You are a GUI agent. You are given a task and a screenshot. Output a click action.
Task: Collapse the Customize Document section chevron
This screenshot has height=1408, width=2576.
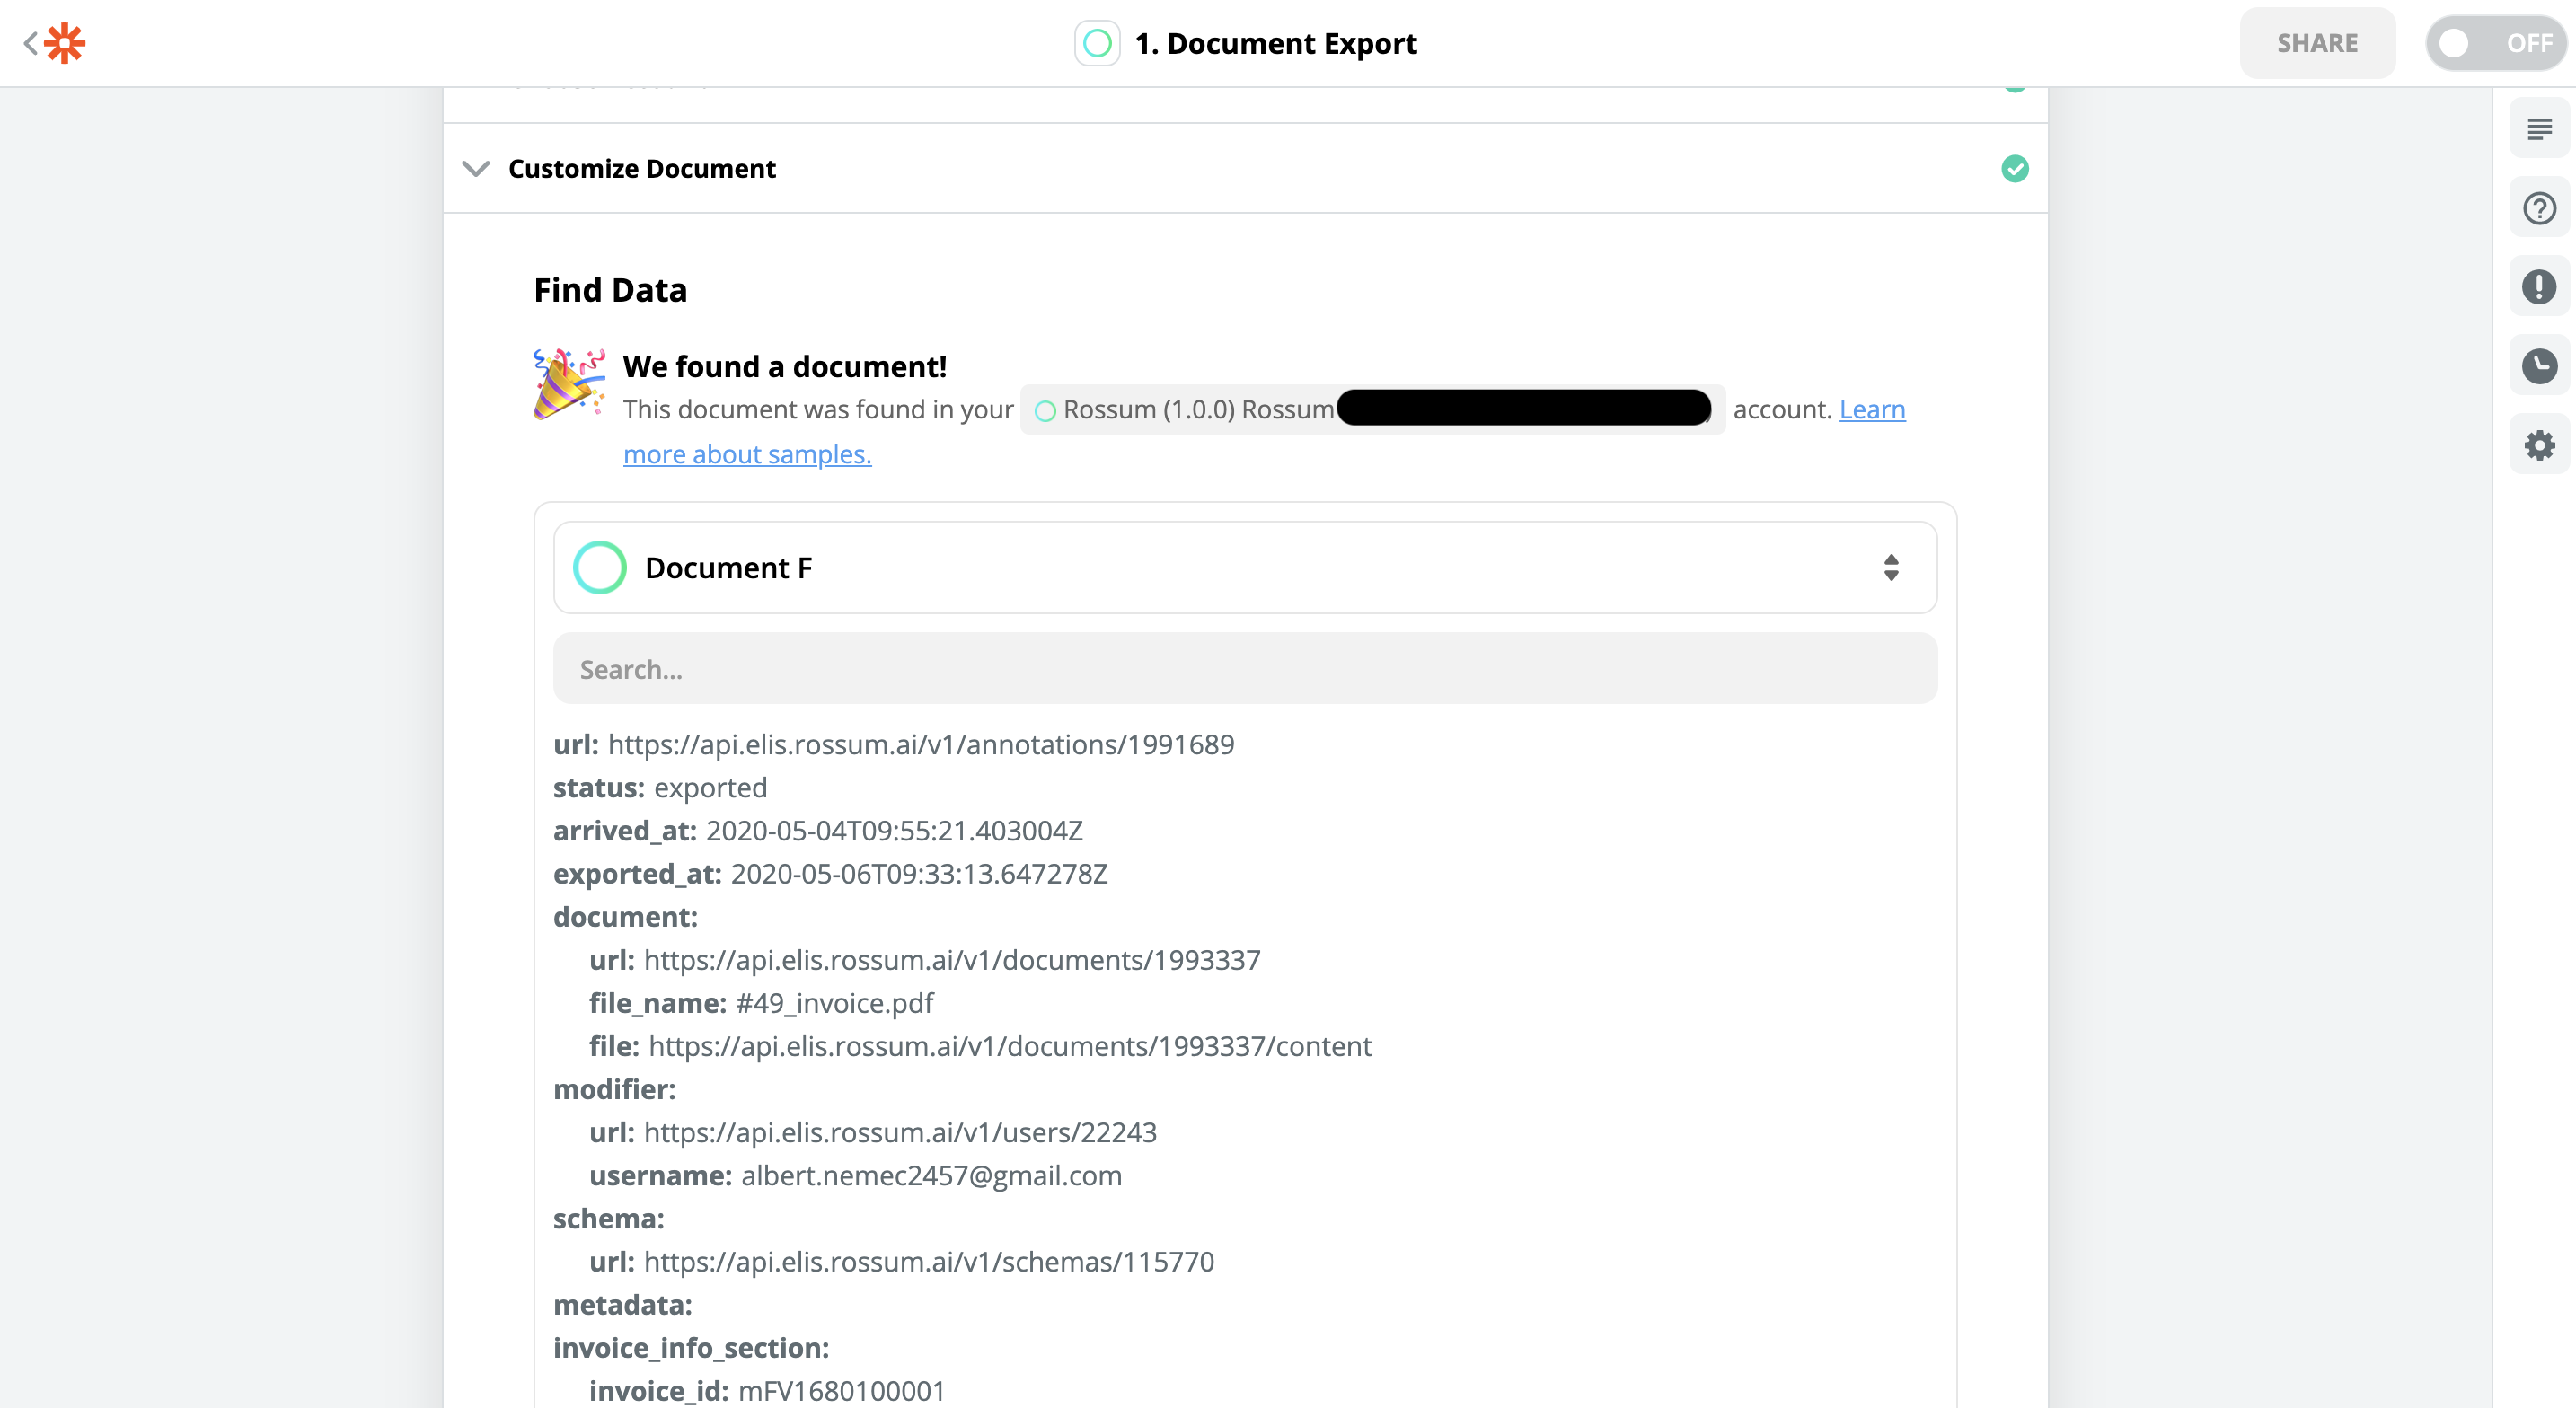coord(476,169)
